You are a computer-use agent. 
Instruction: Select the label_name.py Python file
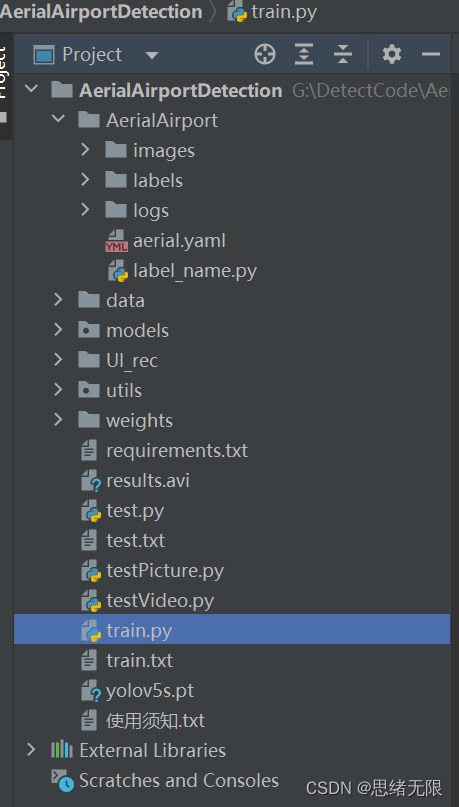(x=195, y=271)
